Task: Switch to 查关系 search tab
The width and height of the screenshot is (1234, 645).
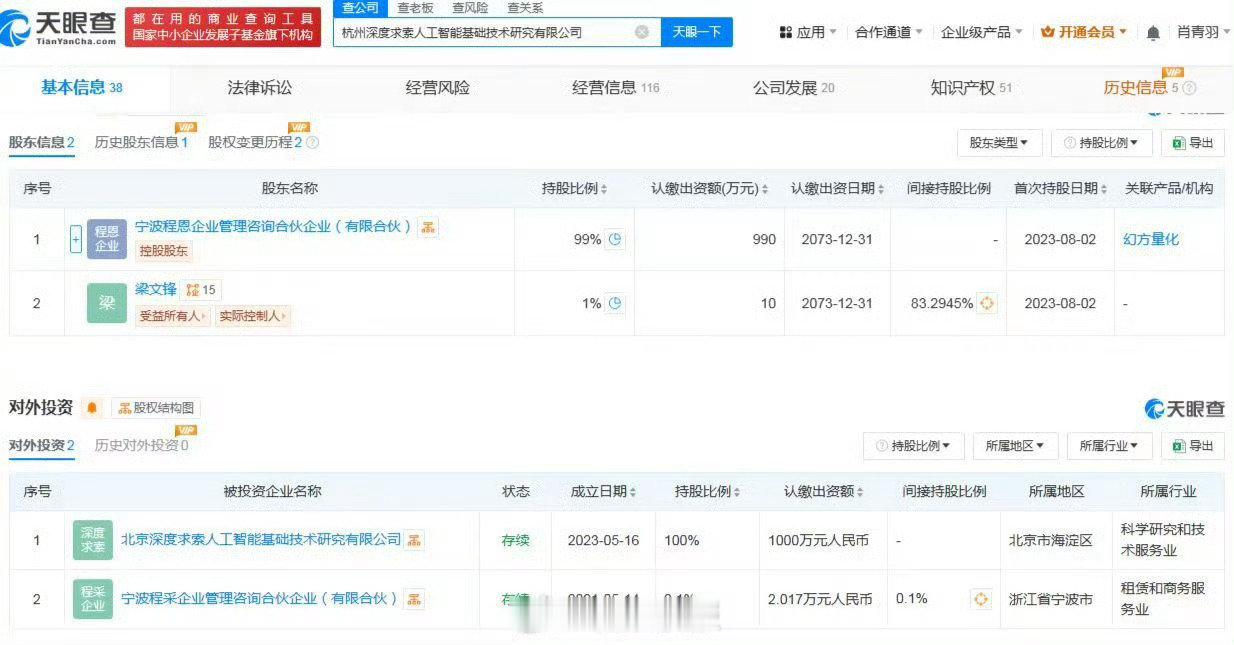Action: pyautogui.click(x=525, y=8)
